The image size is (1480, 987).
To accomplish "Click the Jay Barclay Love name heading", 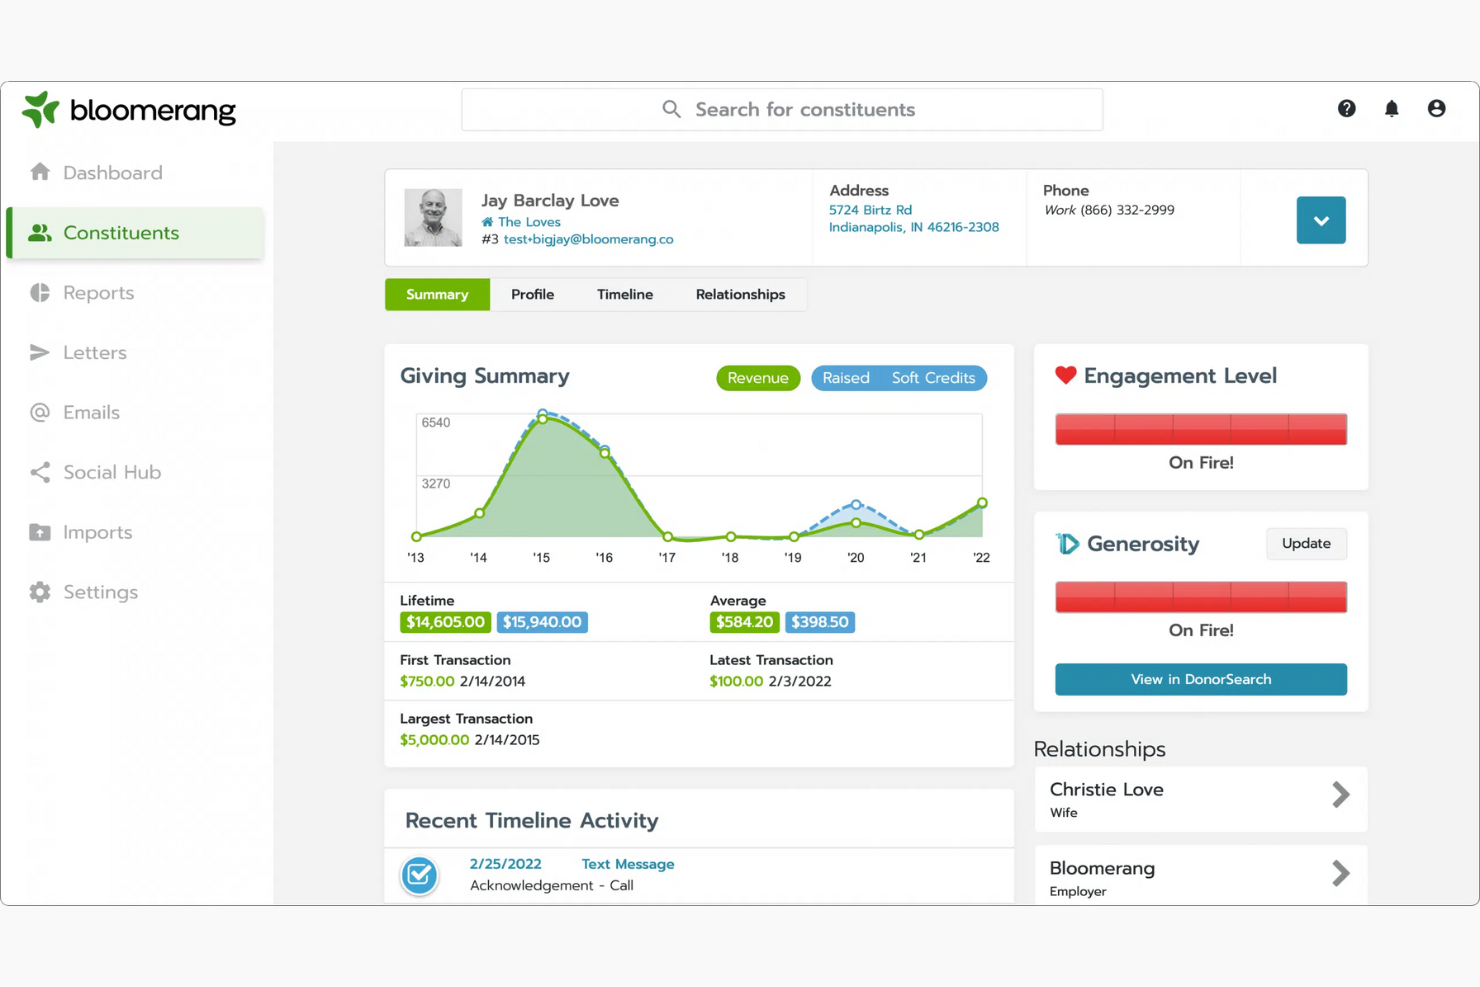I will 550,200.
